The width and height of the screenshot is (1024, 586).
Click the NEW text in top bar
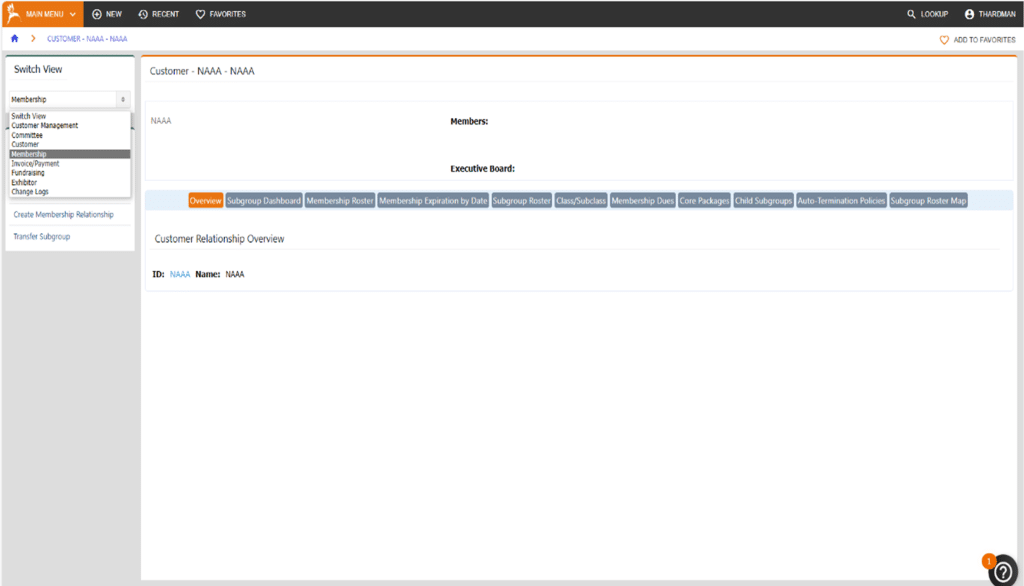pyautogui.click(x=114, y=14)
